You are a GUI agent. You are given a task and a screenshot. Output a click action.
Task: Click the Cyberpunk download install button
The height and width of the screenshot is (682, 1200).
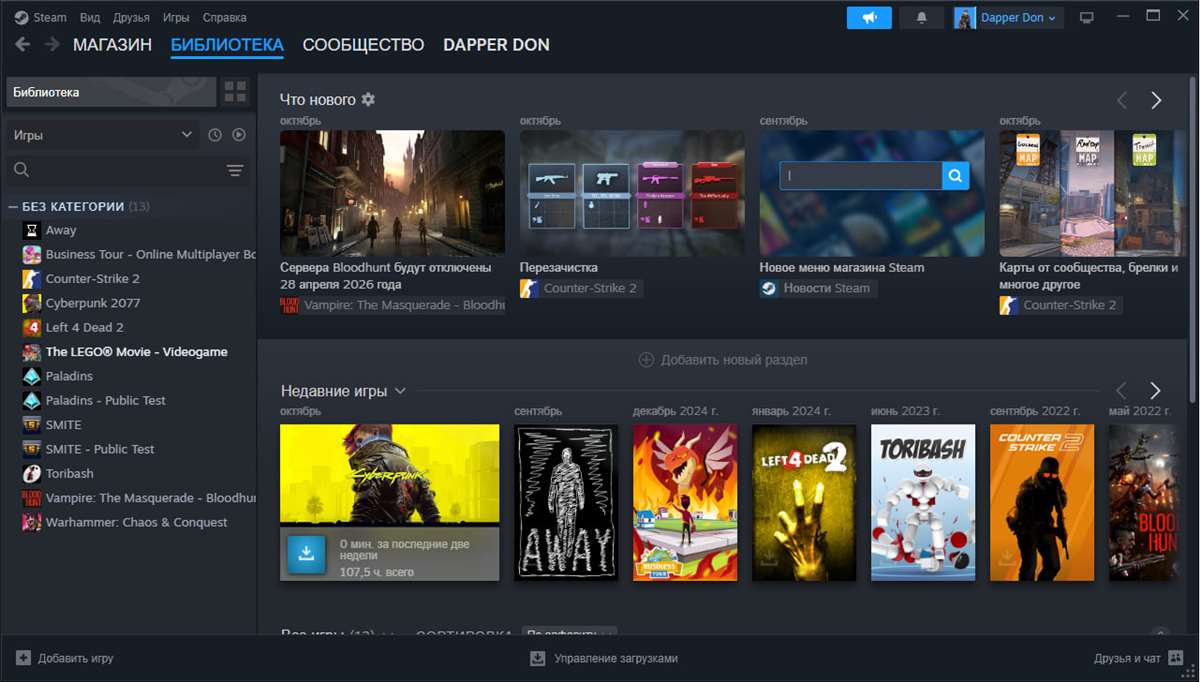306,554
